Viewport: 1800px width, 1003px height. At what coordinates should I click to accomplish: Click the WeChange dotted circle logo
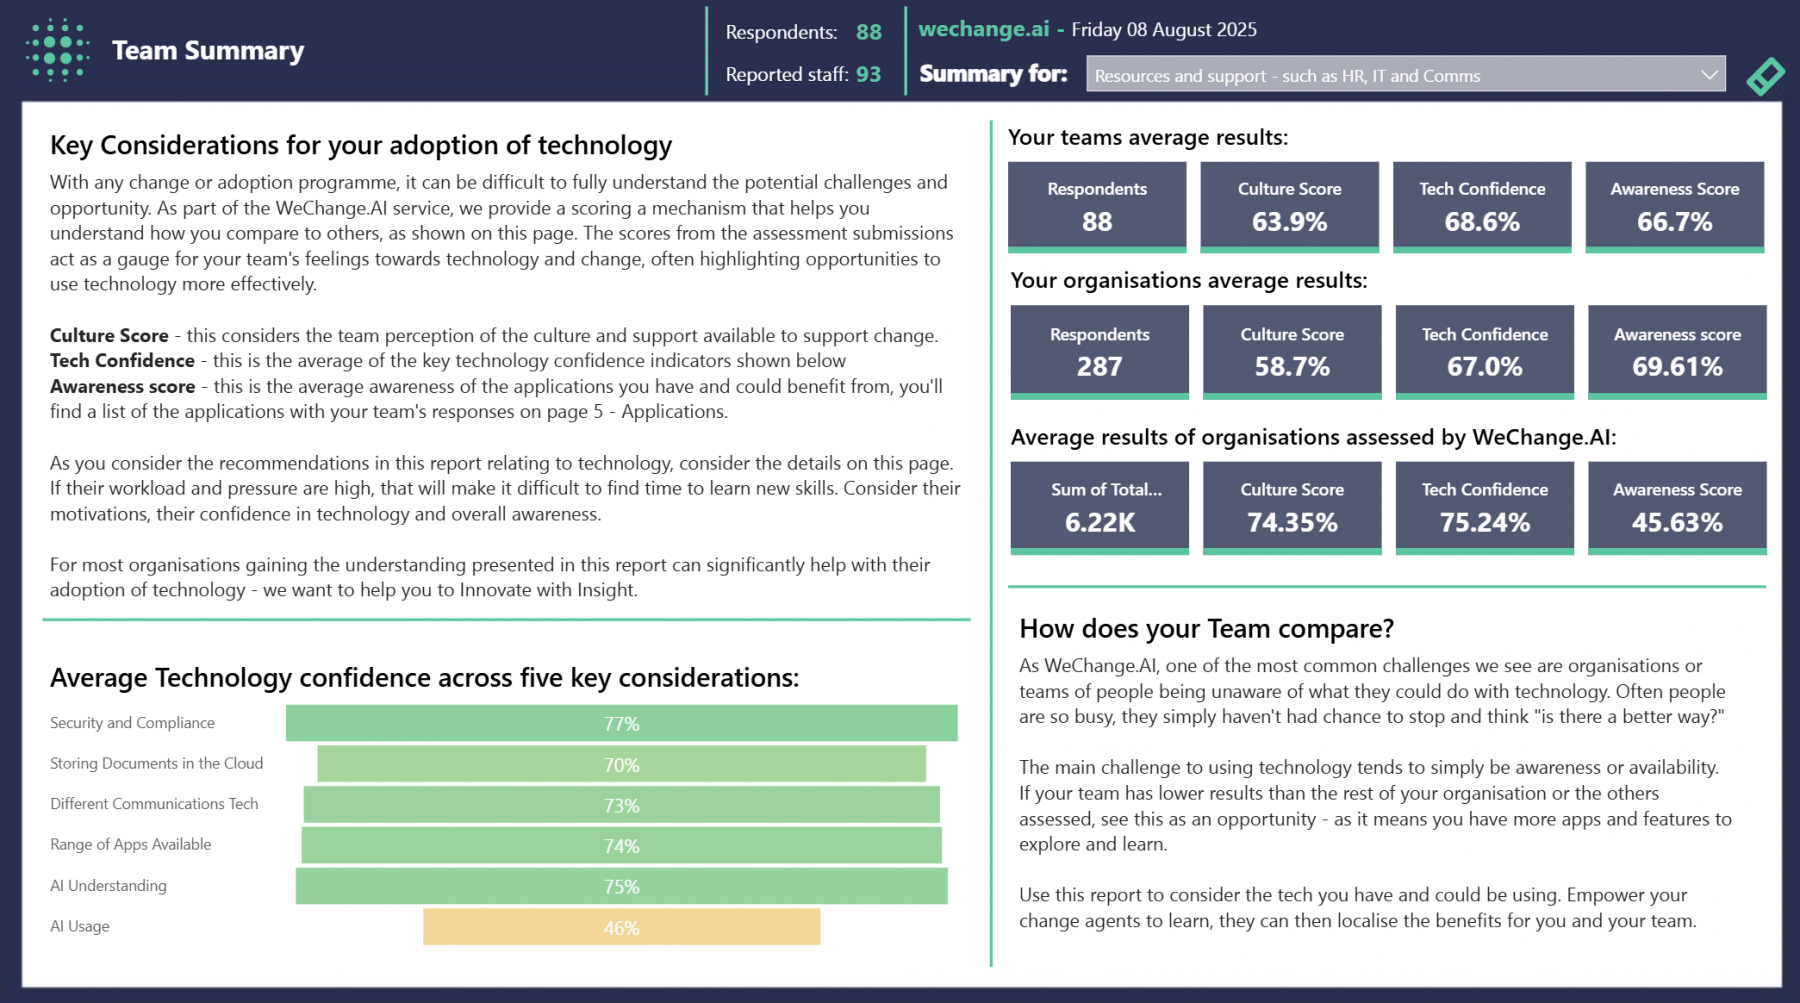[x=57, y=50]
